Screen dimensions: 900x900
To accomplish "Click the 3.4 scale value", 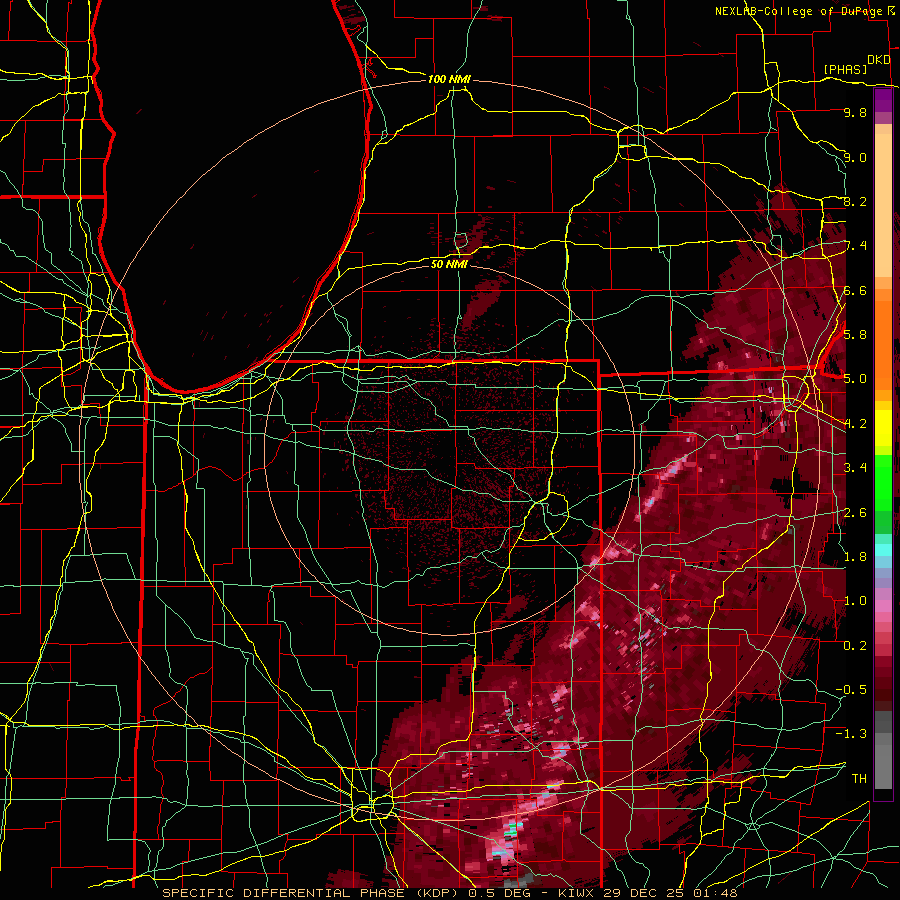I will point(855,468).
